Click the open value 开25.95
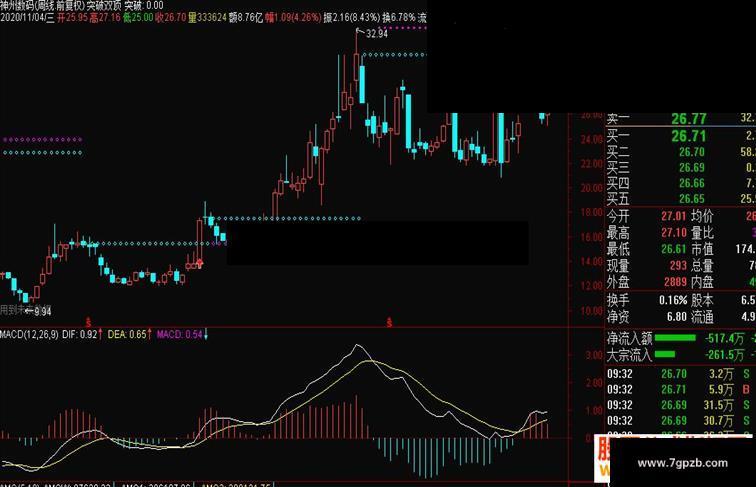Image resolution: width=756 pixels, height=487 pixels. click(x=72, y=18)
